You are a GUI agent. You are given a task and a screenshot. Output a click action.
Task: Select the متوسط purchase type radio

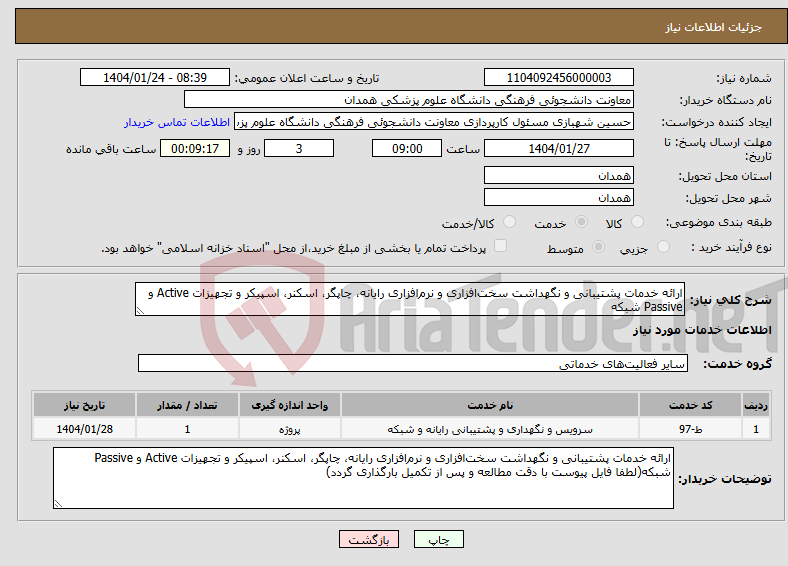[x=598, y=246]
